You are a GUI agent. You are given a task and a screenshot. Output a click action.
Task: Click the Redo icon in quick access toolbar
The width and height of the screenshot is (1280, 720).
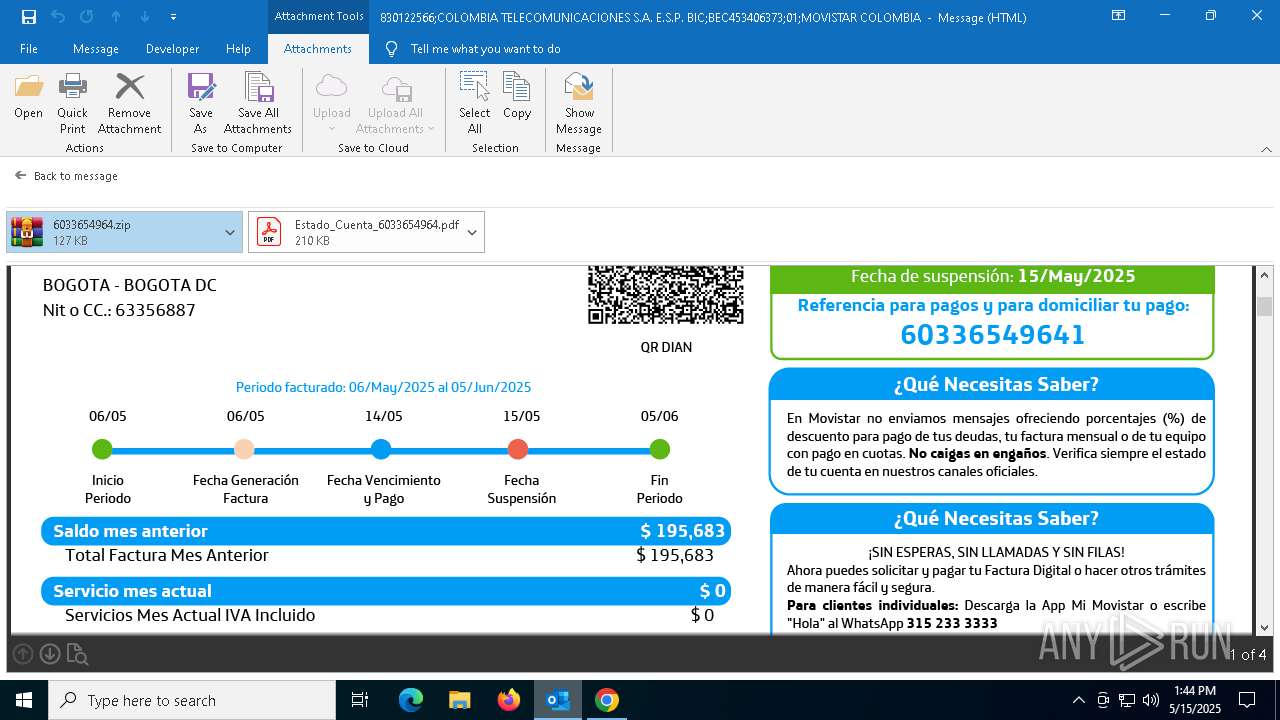click(87, 16)
